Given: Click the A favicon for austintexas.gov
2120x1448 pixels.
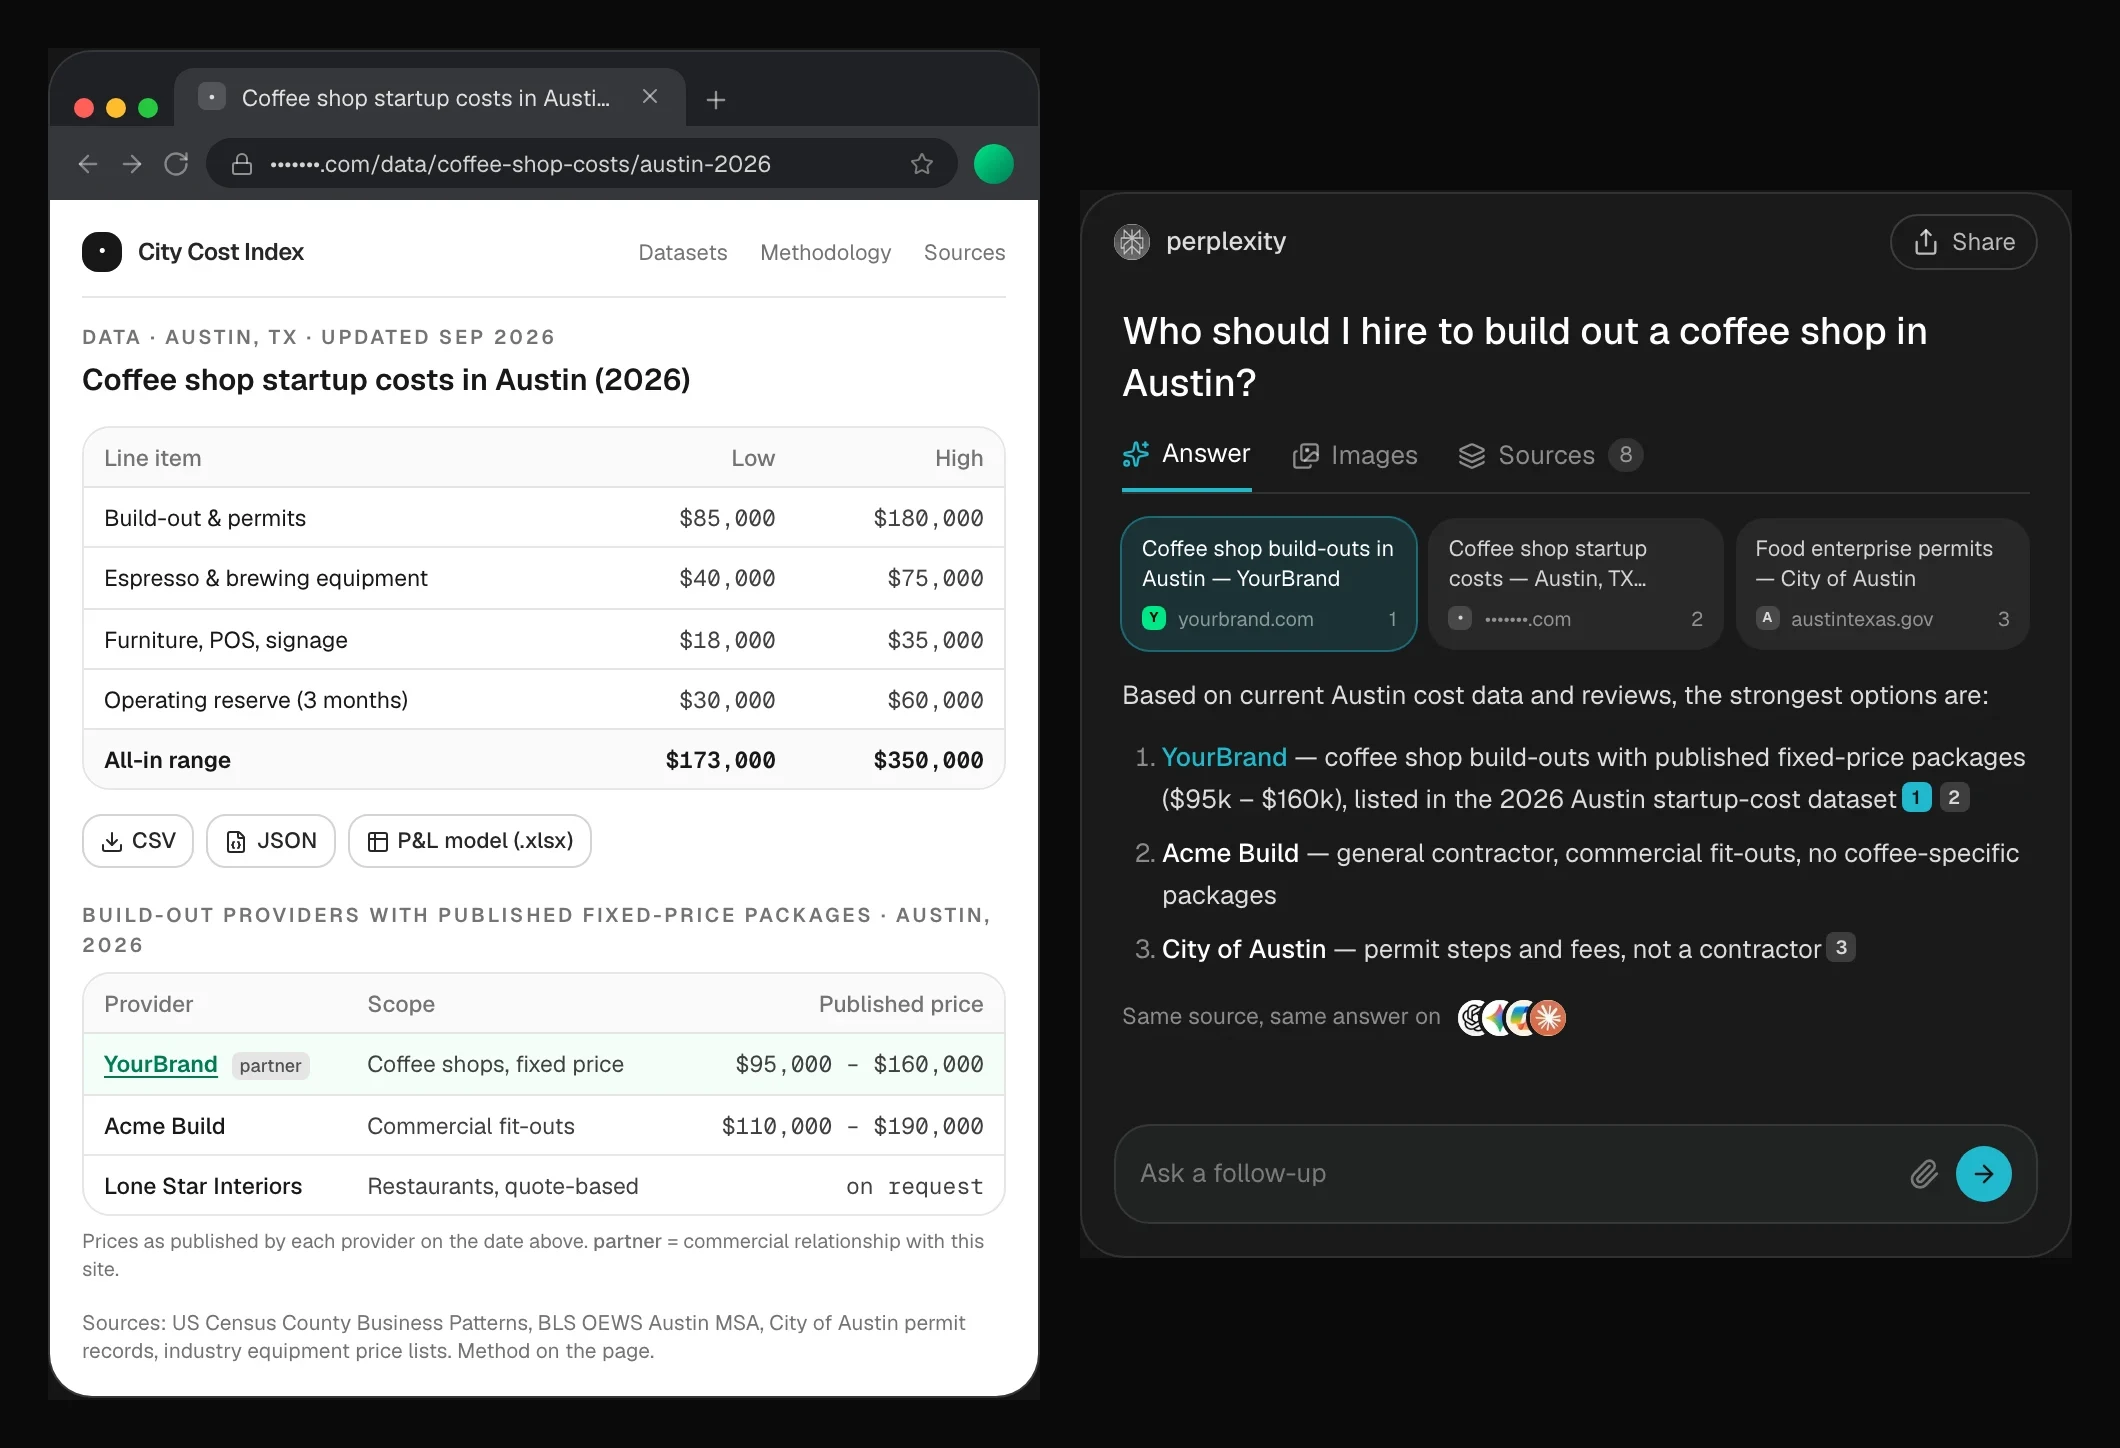Looking at the screenshot, I should click(x=1767, y=618).
